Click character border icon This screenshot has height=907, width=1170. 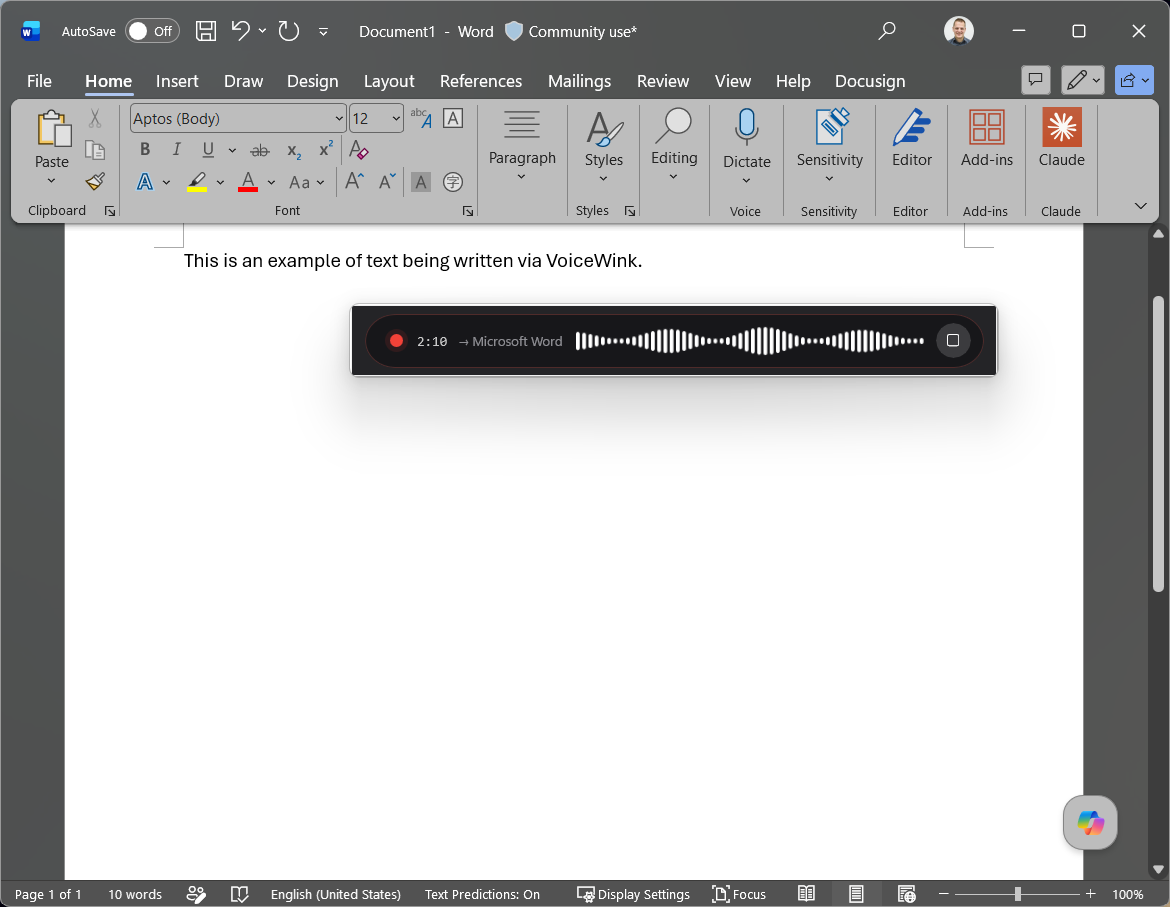click(453, 118)
